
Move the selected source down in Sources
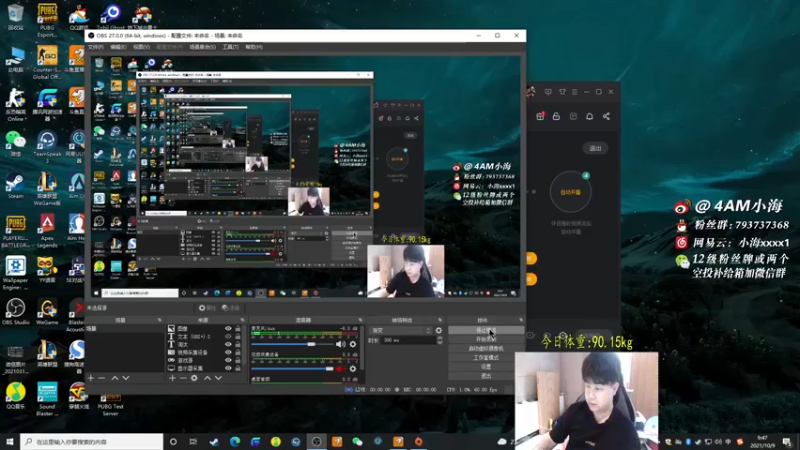click(218, 378)
